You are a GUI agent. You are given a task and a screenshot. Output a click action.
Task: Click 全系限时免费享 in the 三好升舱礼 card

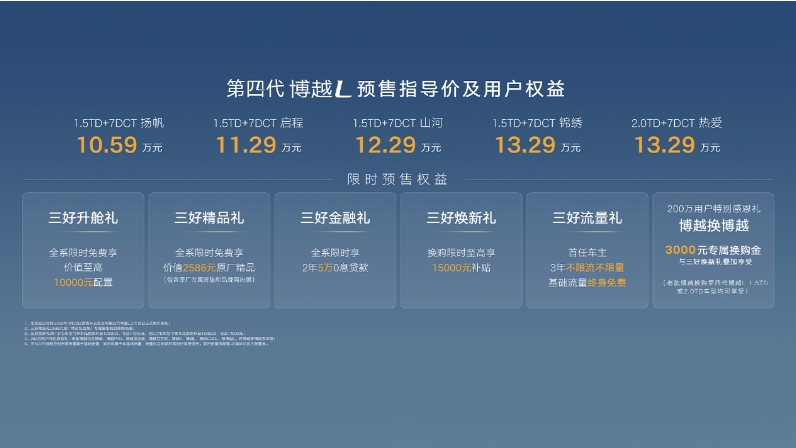tap(83, 252)
